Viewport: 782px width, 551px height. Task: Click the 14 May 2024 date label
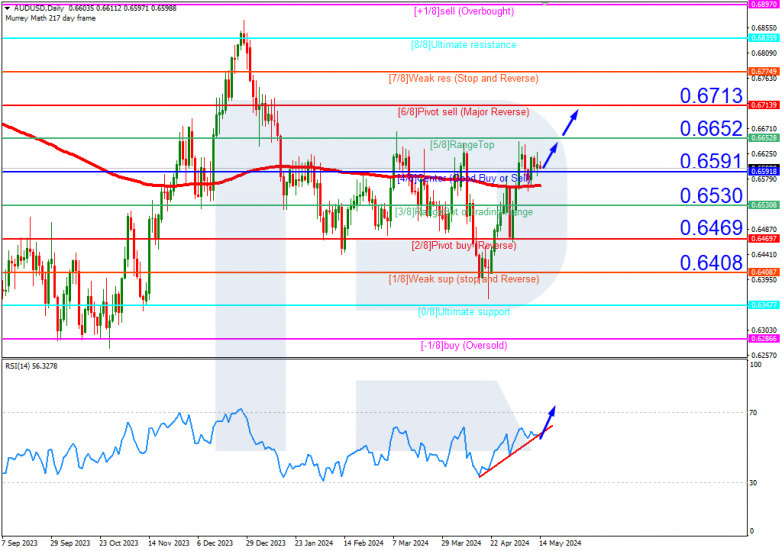[561, 543]
